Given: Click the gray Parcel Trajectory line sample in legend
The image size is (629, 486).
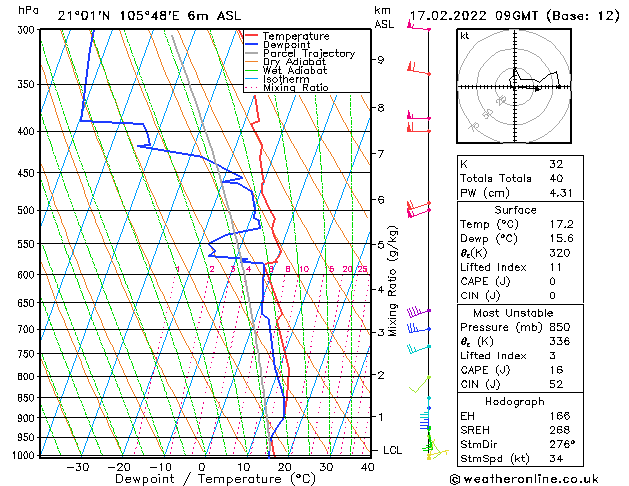Looking at the screenshot, I should (x=252, y=53).
